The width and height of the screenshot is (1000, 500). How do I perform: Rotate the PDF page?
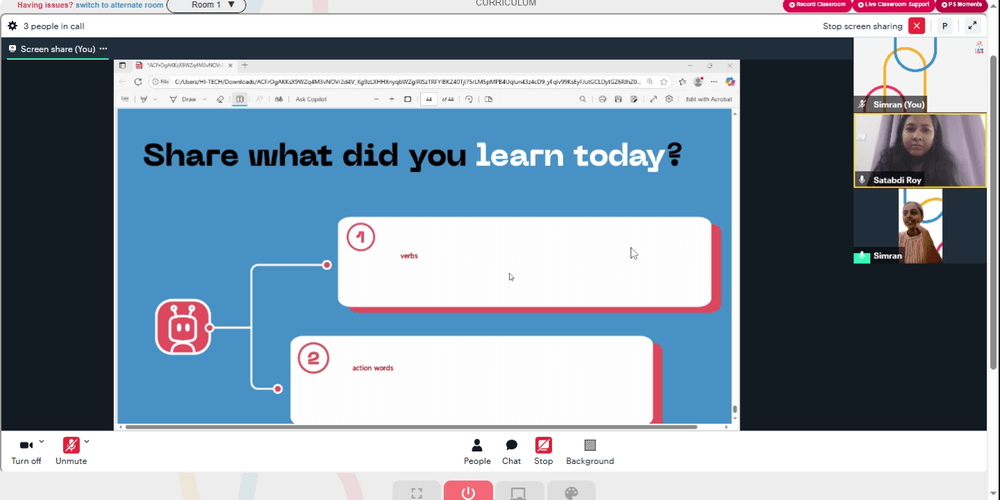[469, 99]
